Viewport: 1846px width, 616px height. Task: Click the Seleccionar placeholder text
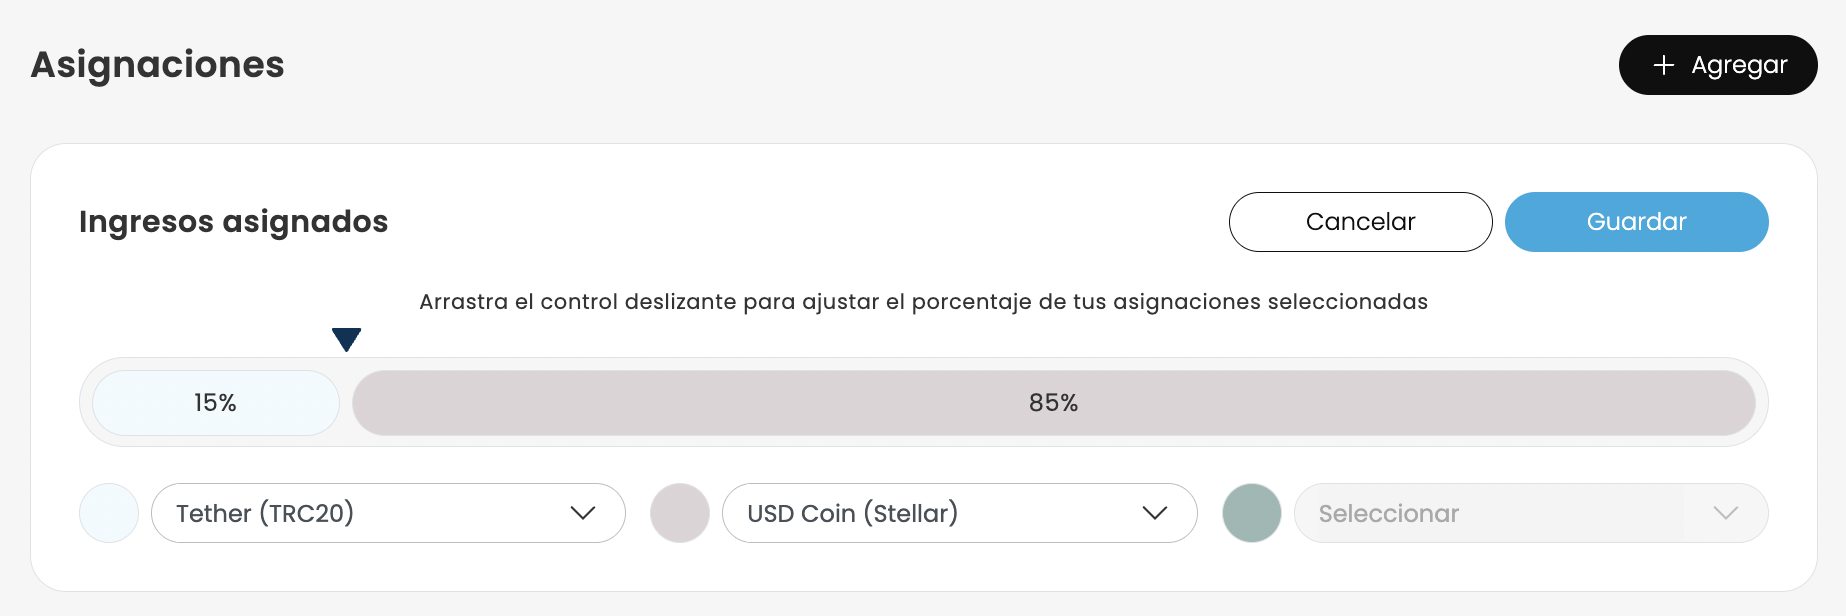point(1388,514)
